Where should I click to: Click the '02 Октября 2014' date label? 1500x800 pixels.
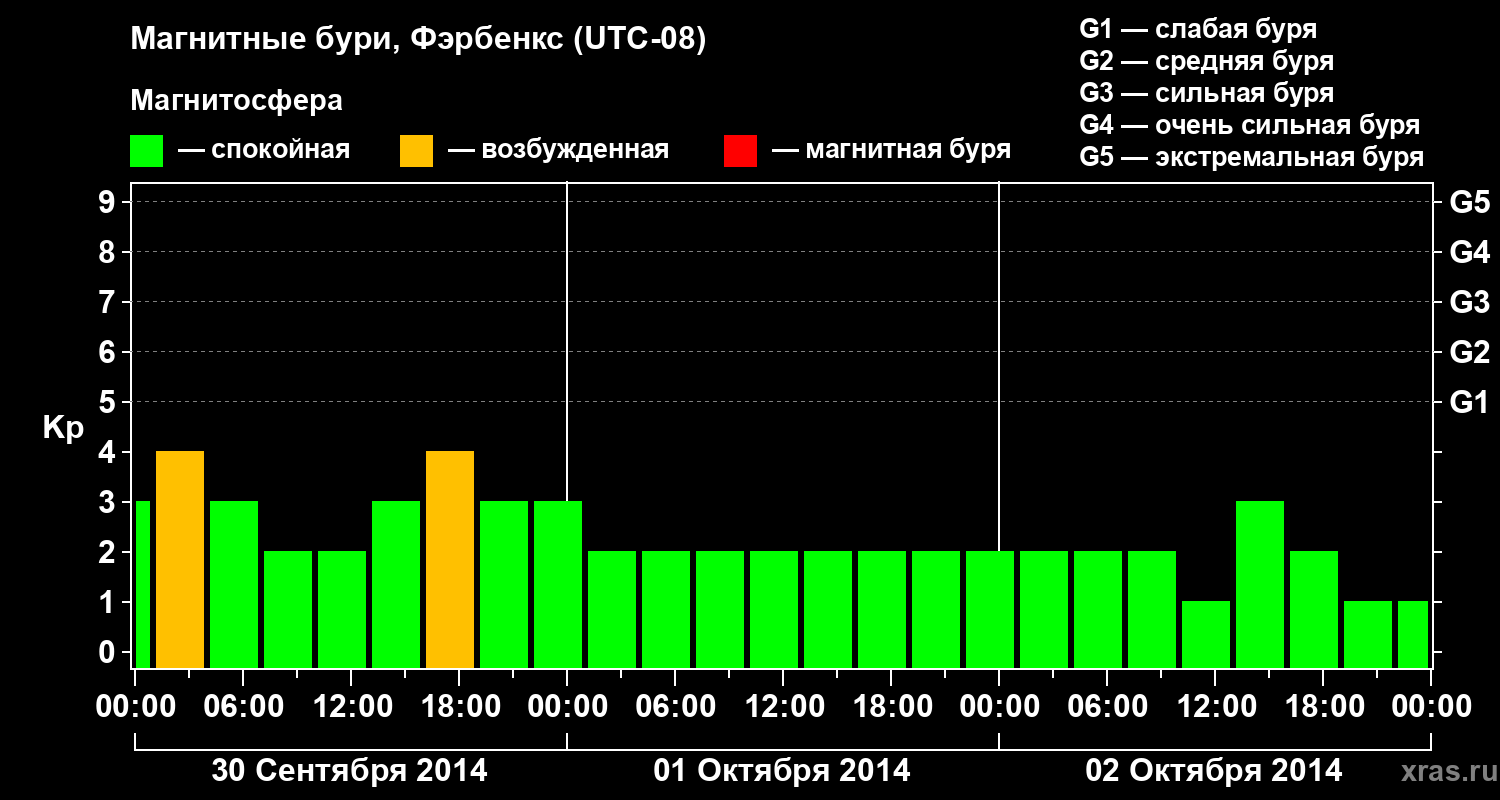[x=1214, y=771]
